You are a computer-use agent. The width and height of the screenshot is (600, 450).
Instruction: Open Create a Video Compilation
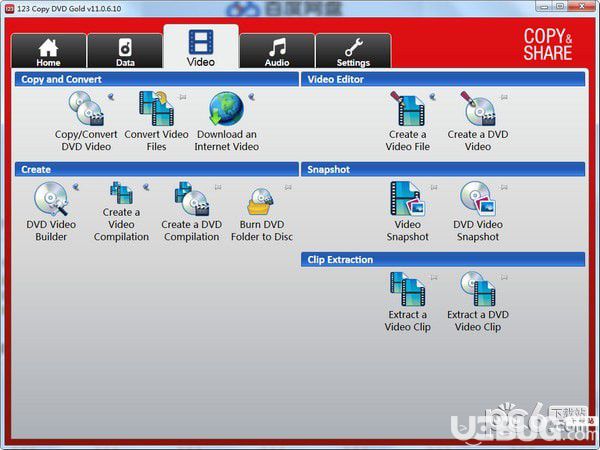pyautogui.click(x=121, y=212)
